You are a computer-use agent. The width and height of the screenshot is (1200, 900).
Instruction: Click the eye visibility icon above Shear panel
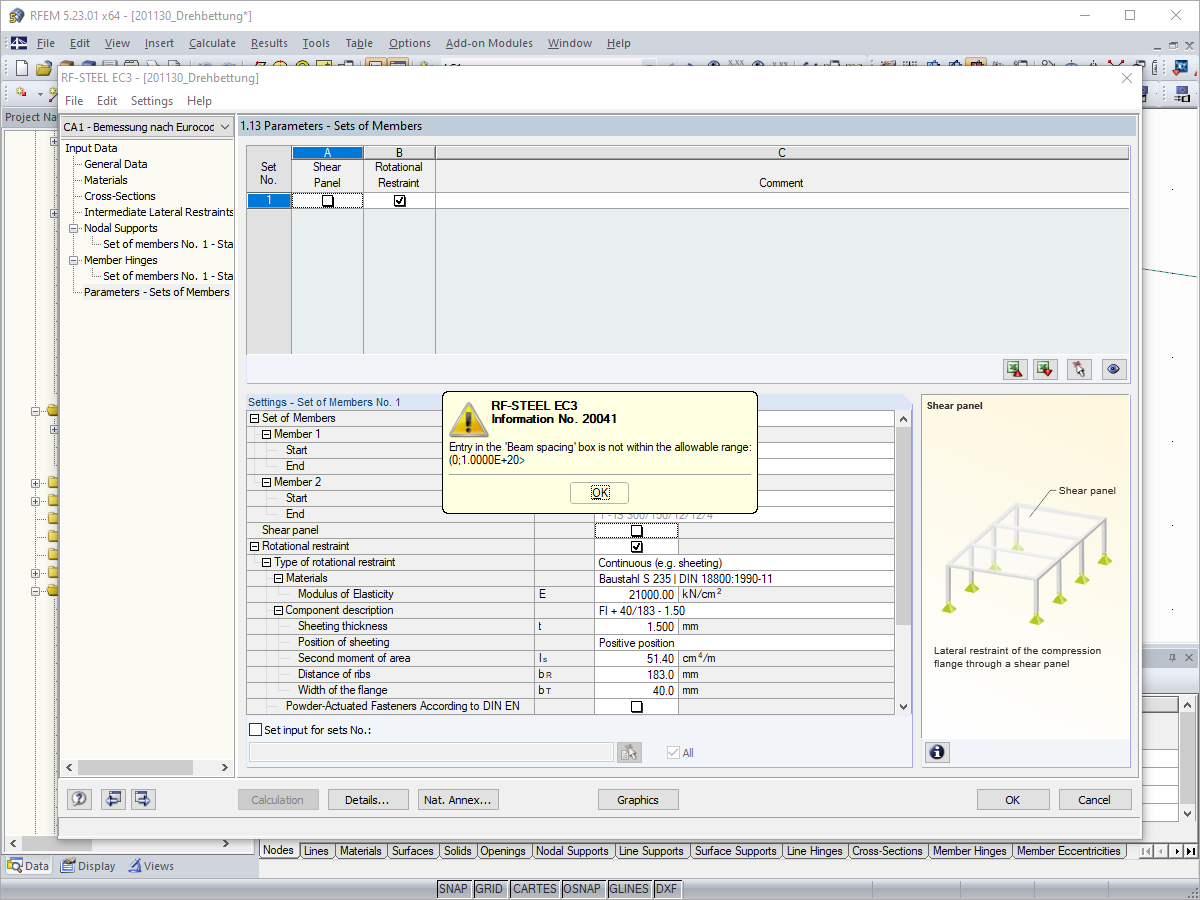click(x=1113, y=369)
